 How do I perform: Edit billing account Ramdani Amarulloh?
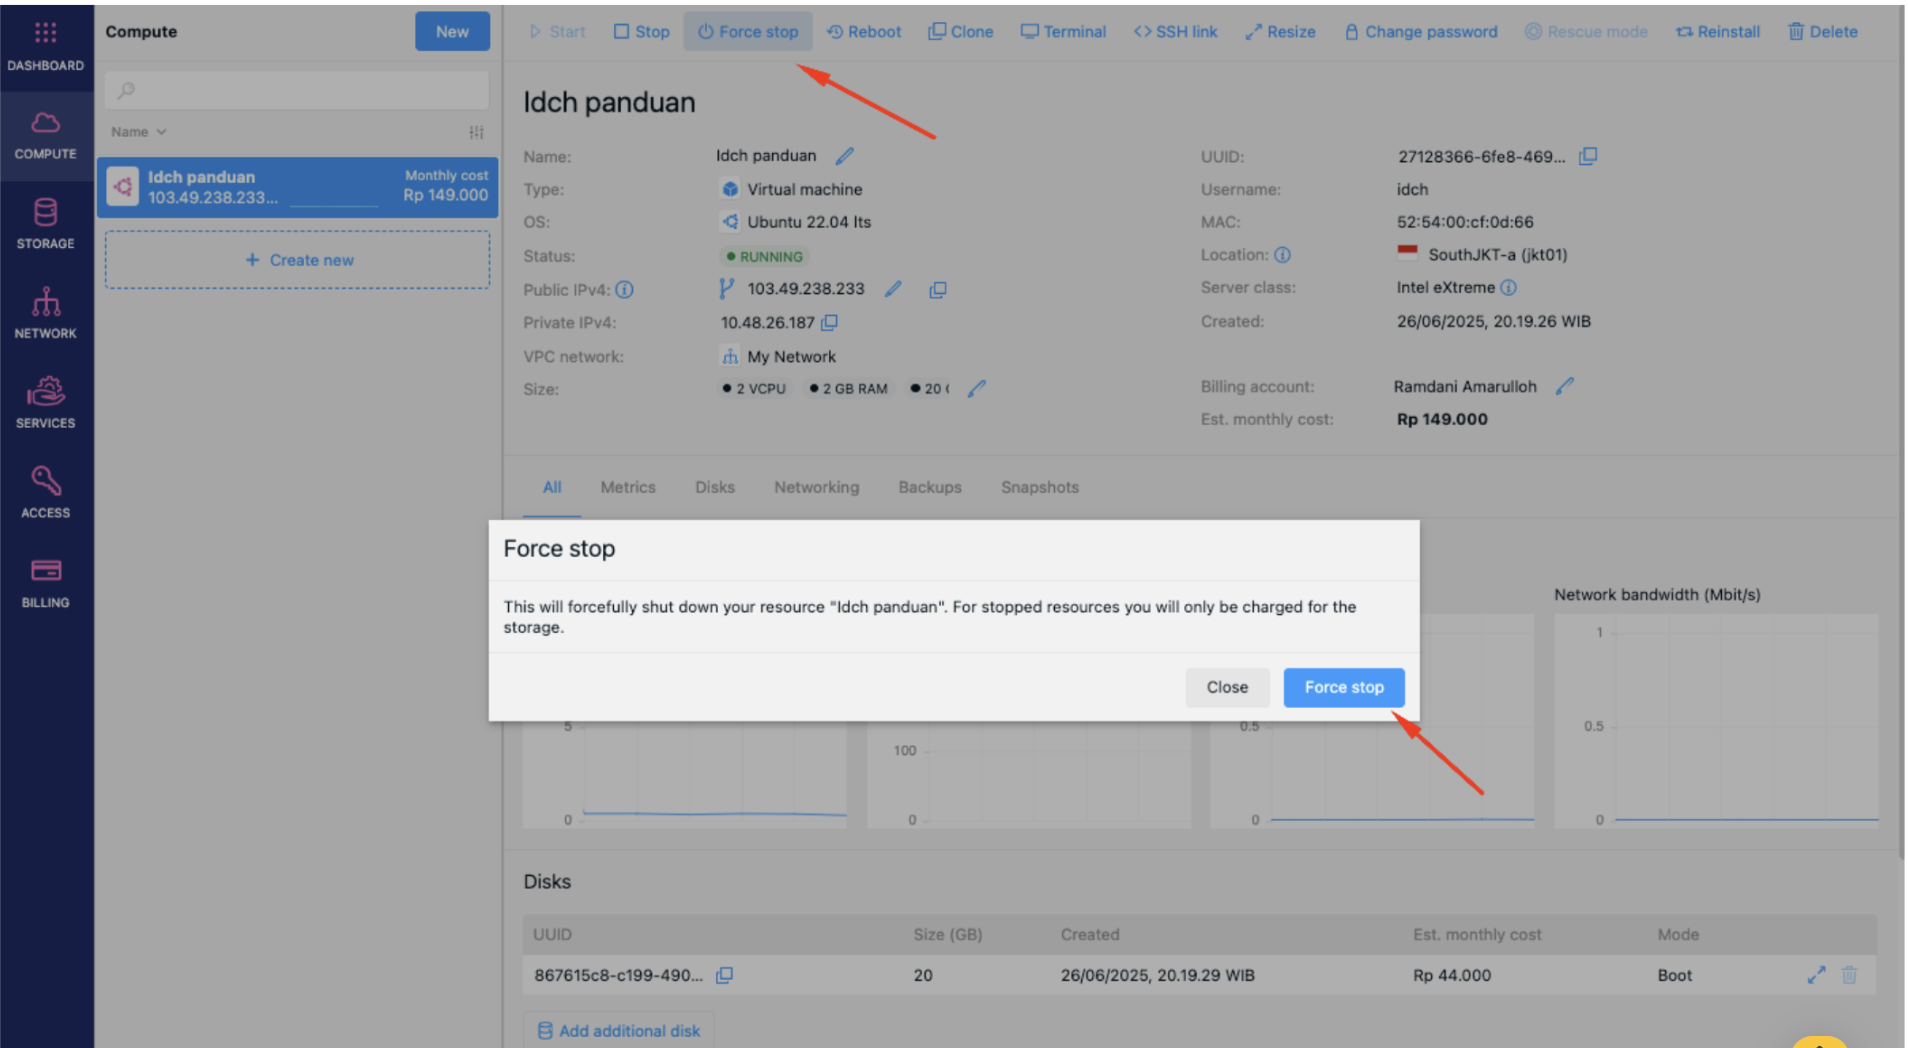(1565, 386)
